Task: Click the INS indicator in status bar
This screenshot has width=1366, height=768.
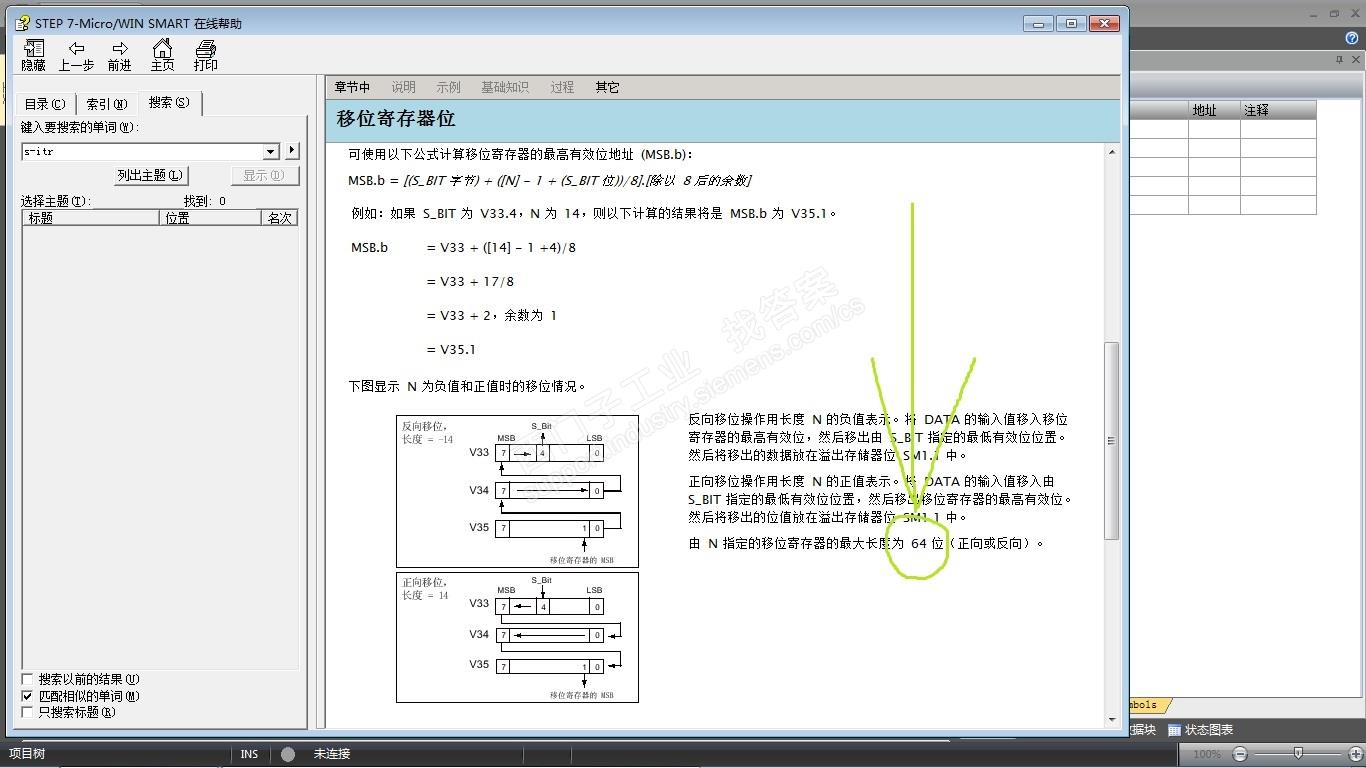Action: click(x=249, y=754)
